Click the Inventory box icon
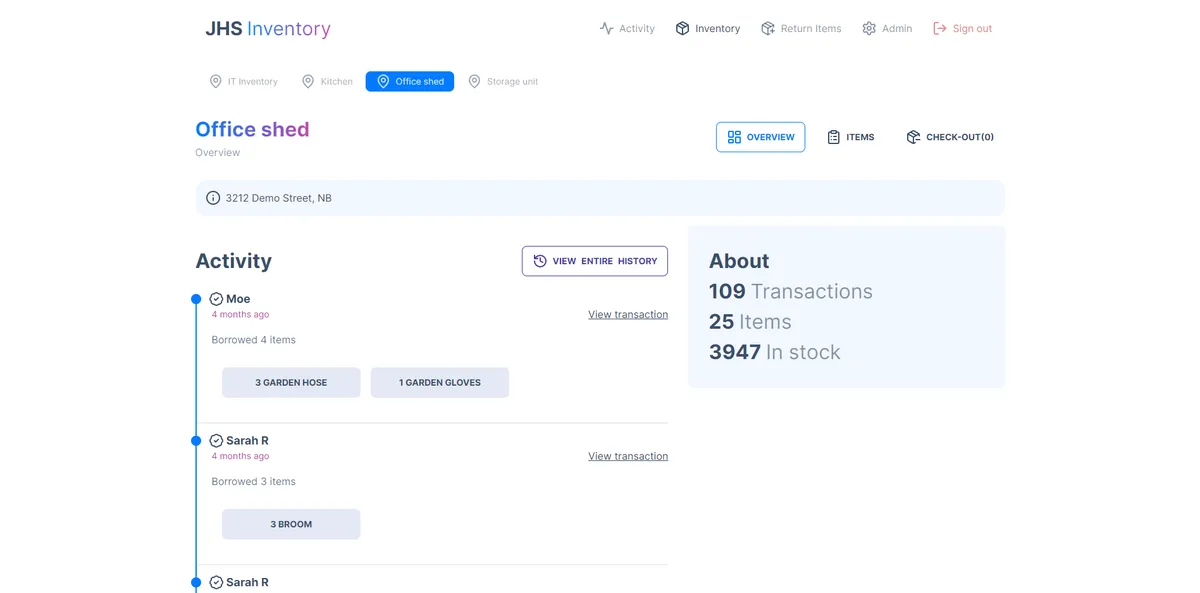The image size is (1200, 593). (x=682, y=29)
